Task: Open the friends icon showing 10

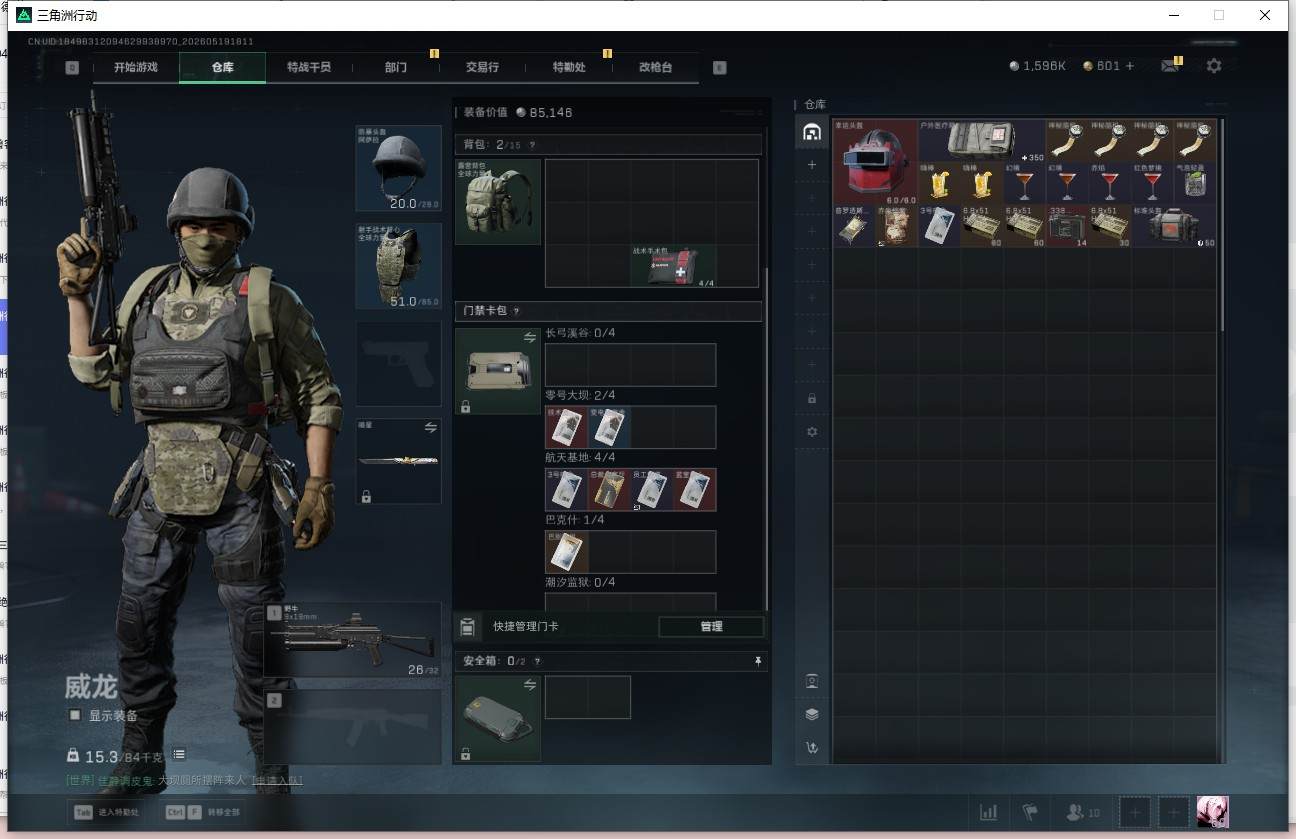Action: (x=1083, y=812)
